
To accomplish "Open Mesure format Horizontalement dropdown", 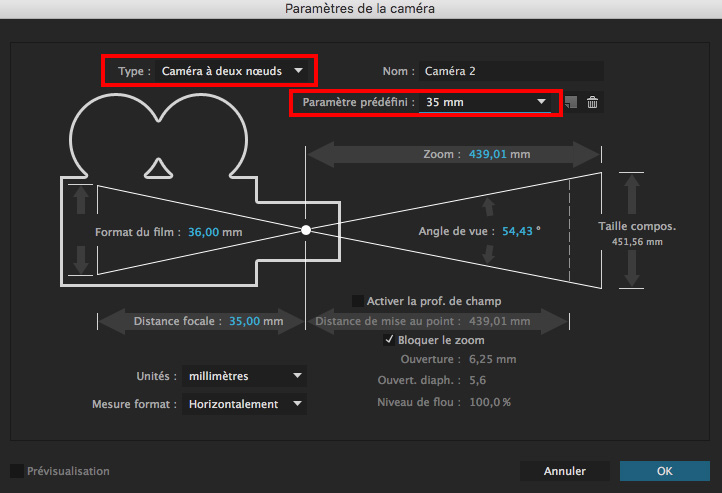I will tap(243, 404).
